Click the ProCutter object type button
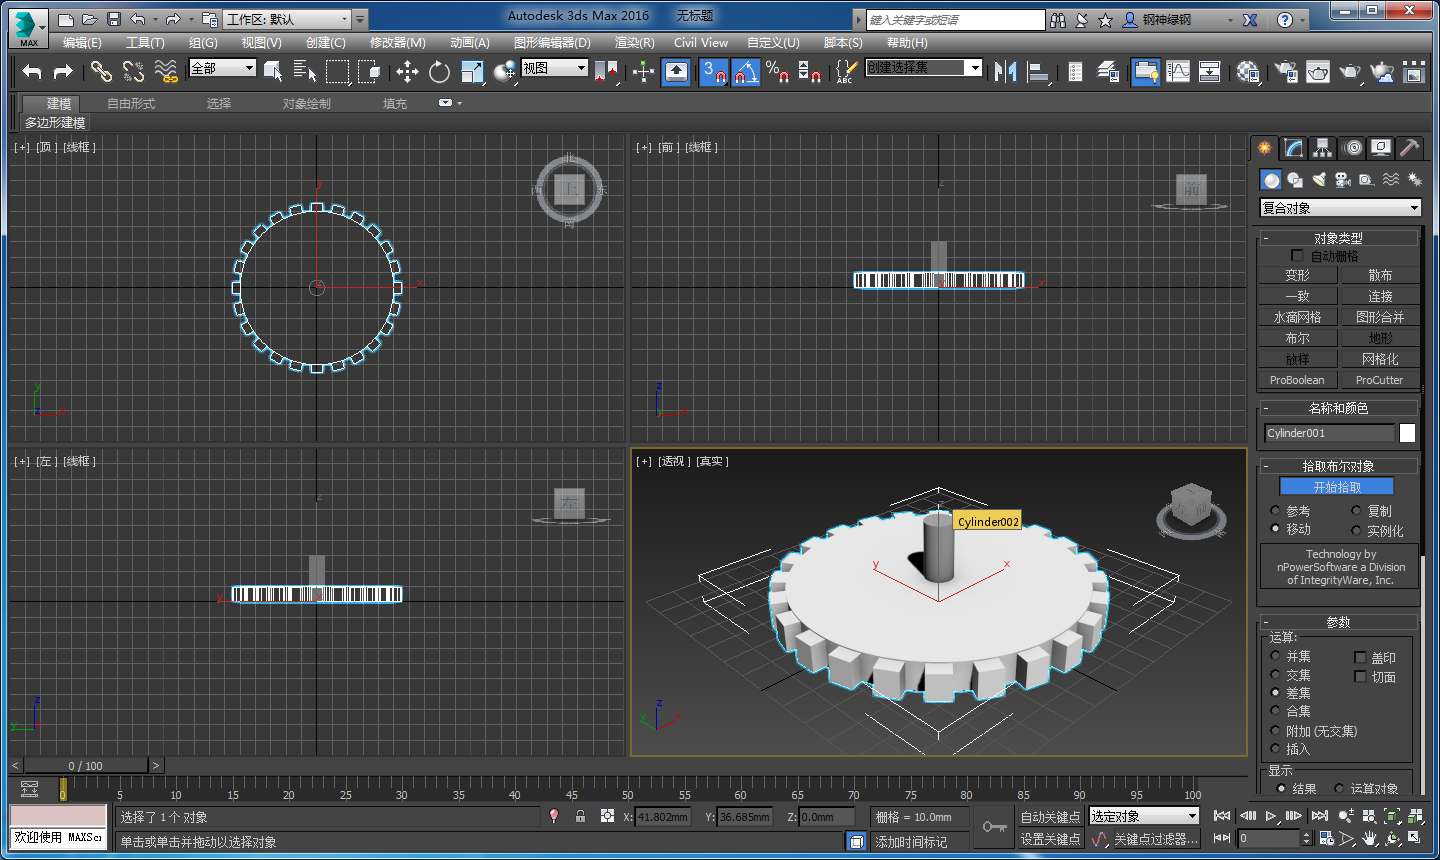This screenshot has width=1440, height=860. pyautogui.click(x=1379, y=380)
